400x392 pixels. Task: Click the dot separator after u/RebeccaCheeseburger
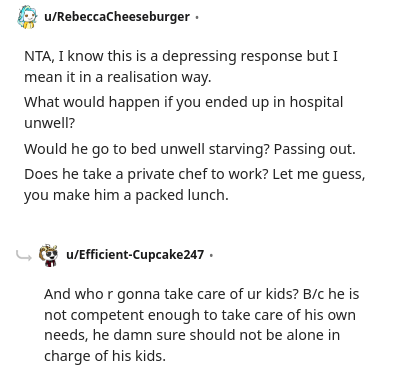197,17
